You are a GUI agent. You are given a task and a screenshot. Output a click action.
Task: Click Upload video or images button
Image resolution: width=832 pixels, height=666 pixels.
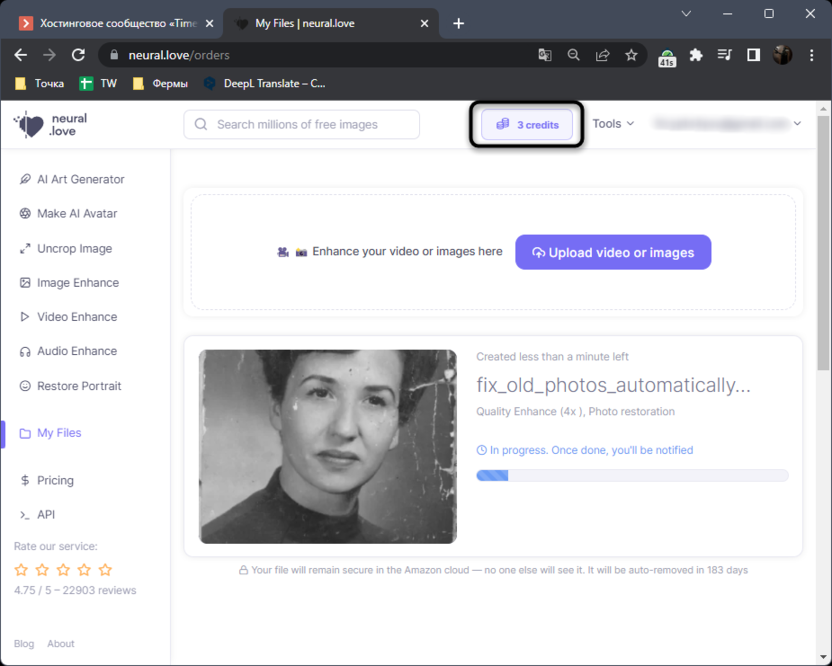pos(613,252)
